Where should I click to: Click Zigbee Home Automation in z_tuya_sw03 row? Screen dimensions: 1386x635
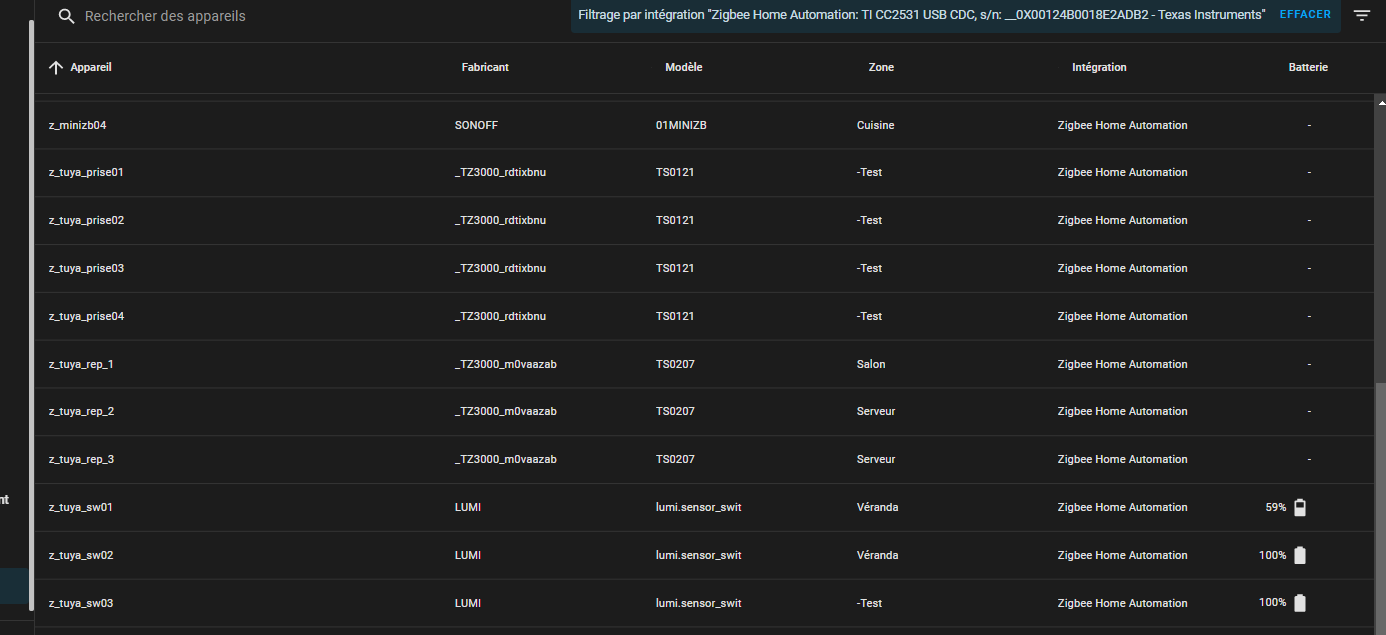(1123, 603)
